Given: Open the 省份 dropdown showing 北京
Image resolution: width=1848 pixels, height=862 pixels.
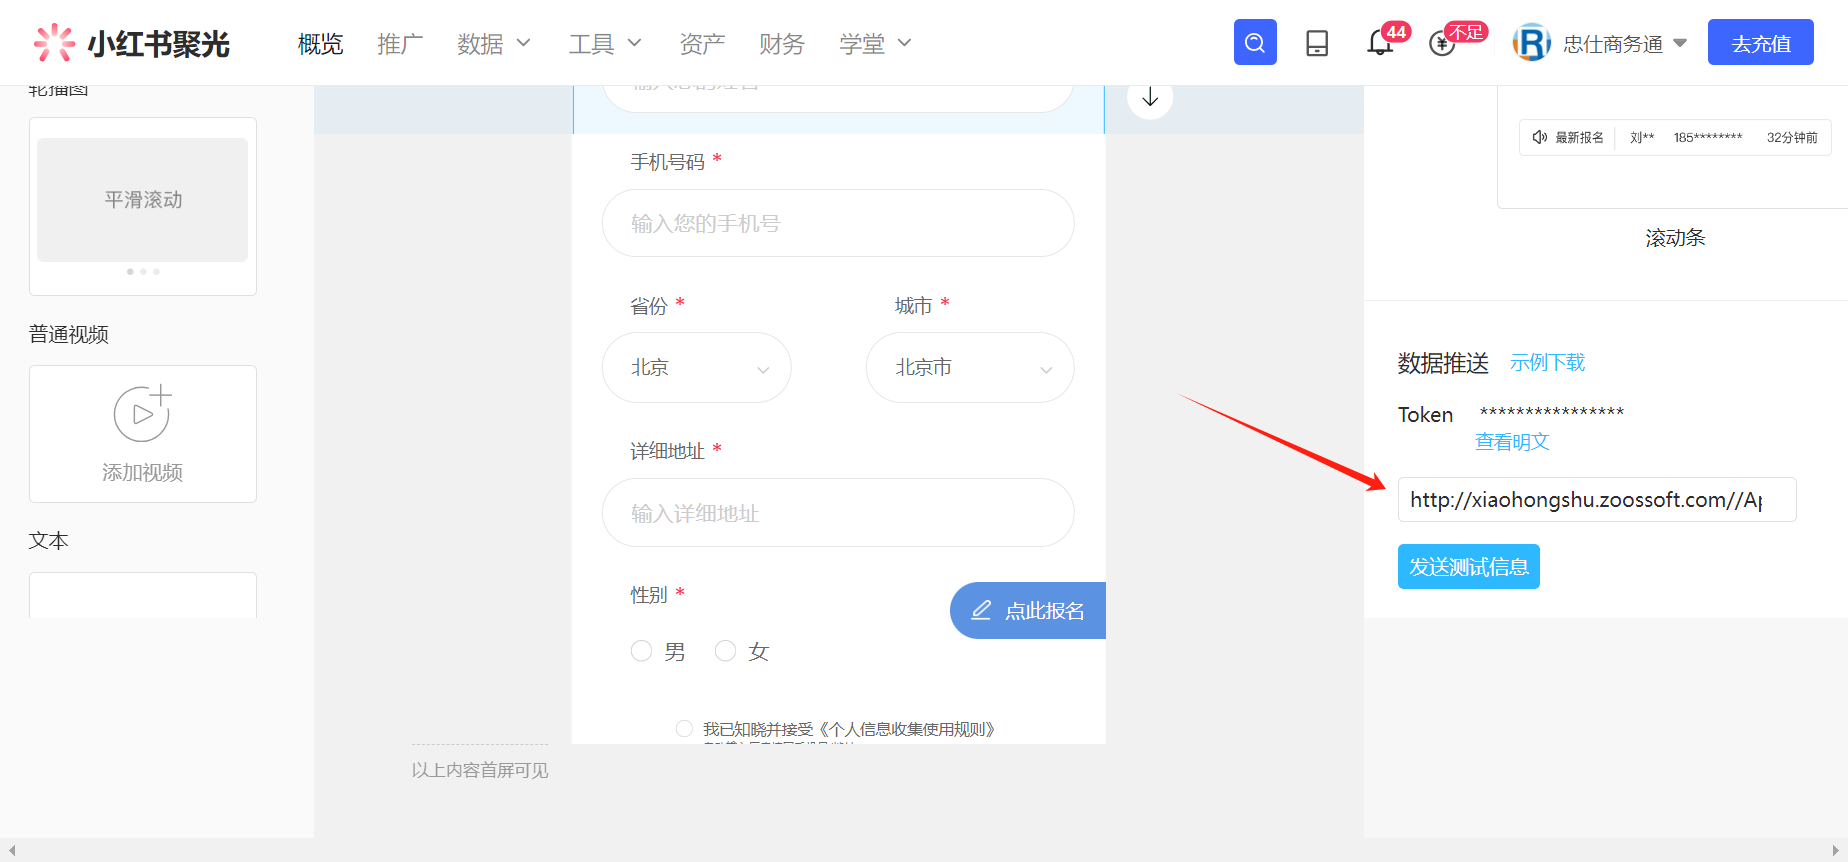Looking at the screenshot, I should [697, 368].
